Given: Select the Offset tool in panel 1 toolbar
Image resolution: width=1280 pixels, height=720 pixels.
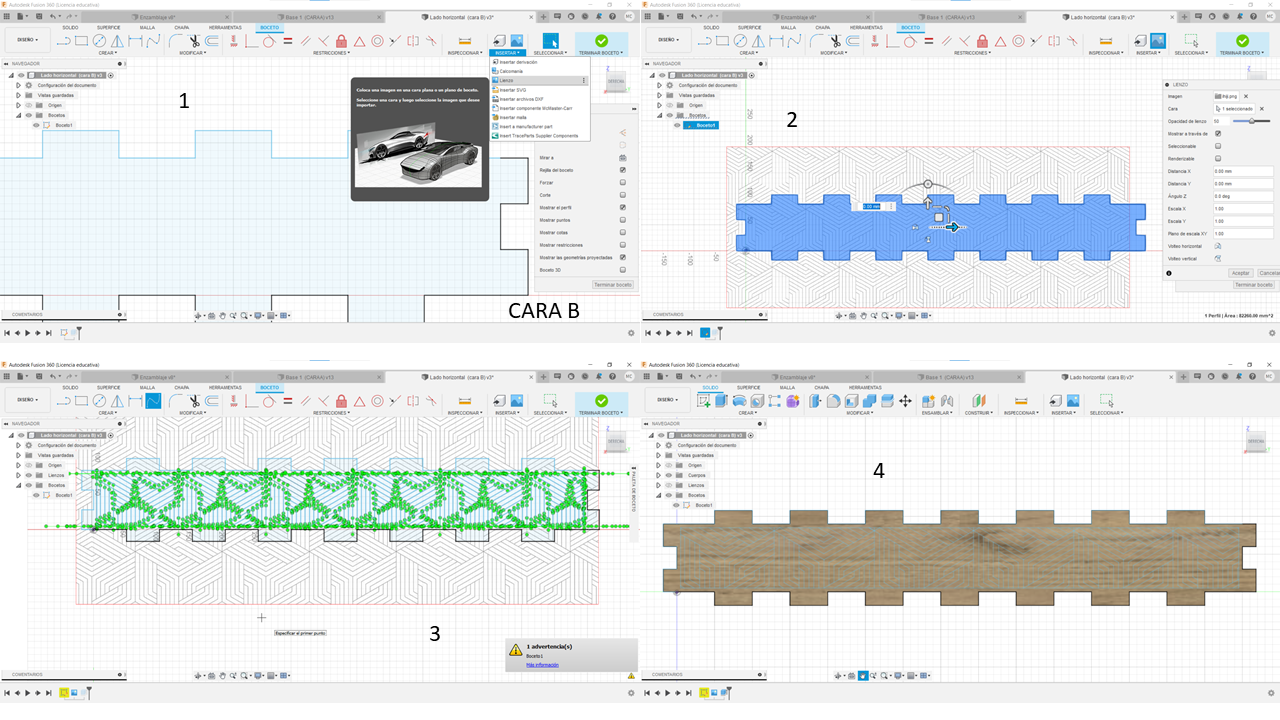Looking at the screenshot, I should [212, 40].
